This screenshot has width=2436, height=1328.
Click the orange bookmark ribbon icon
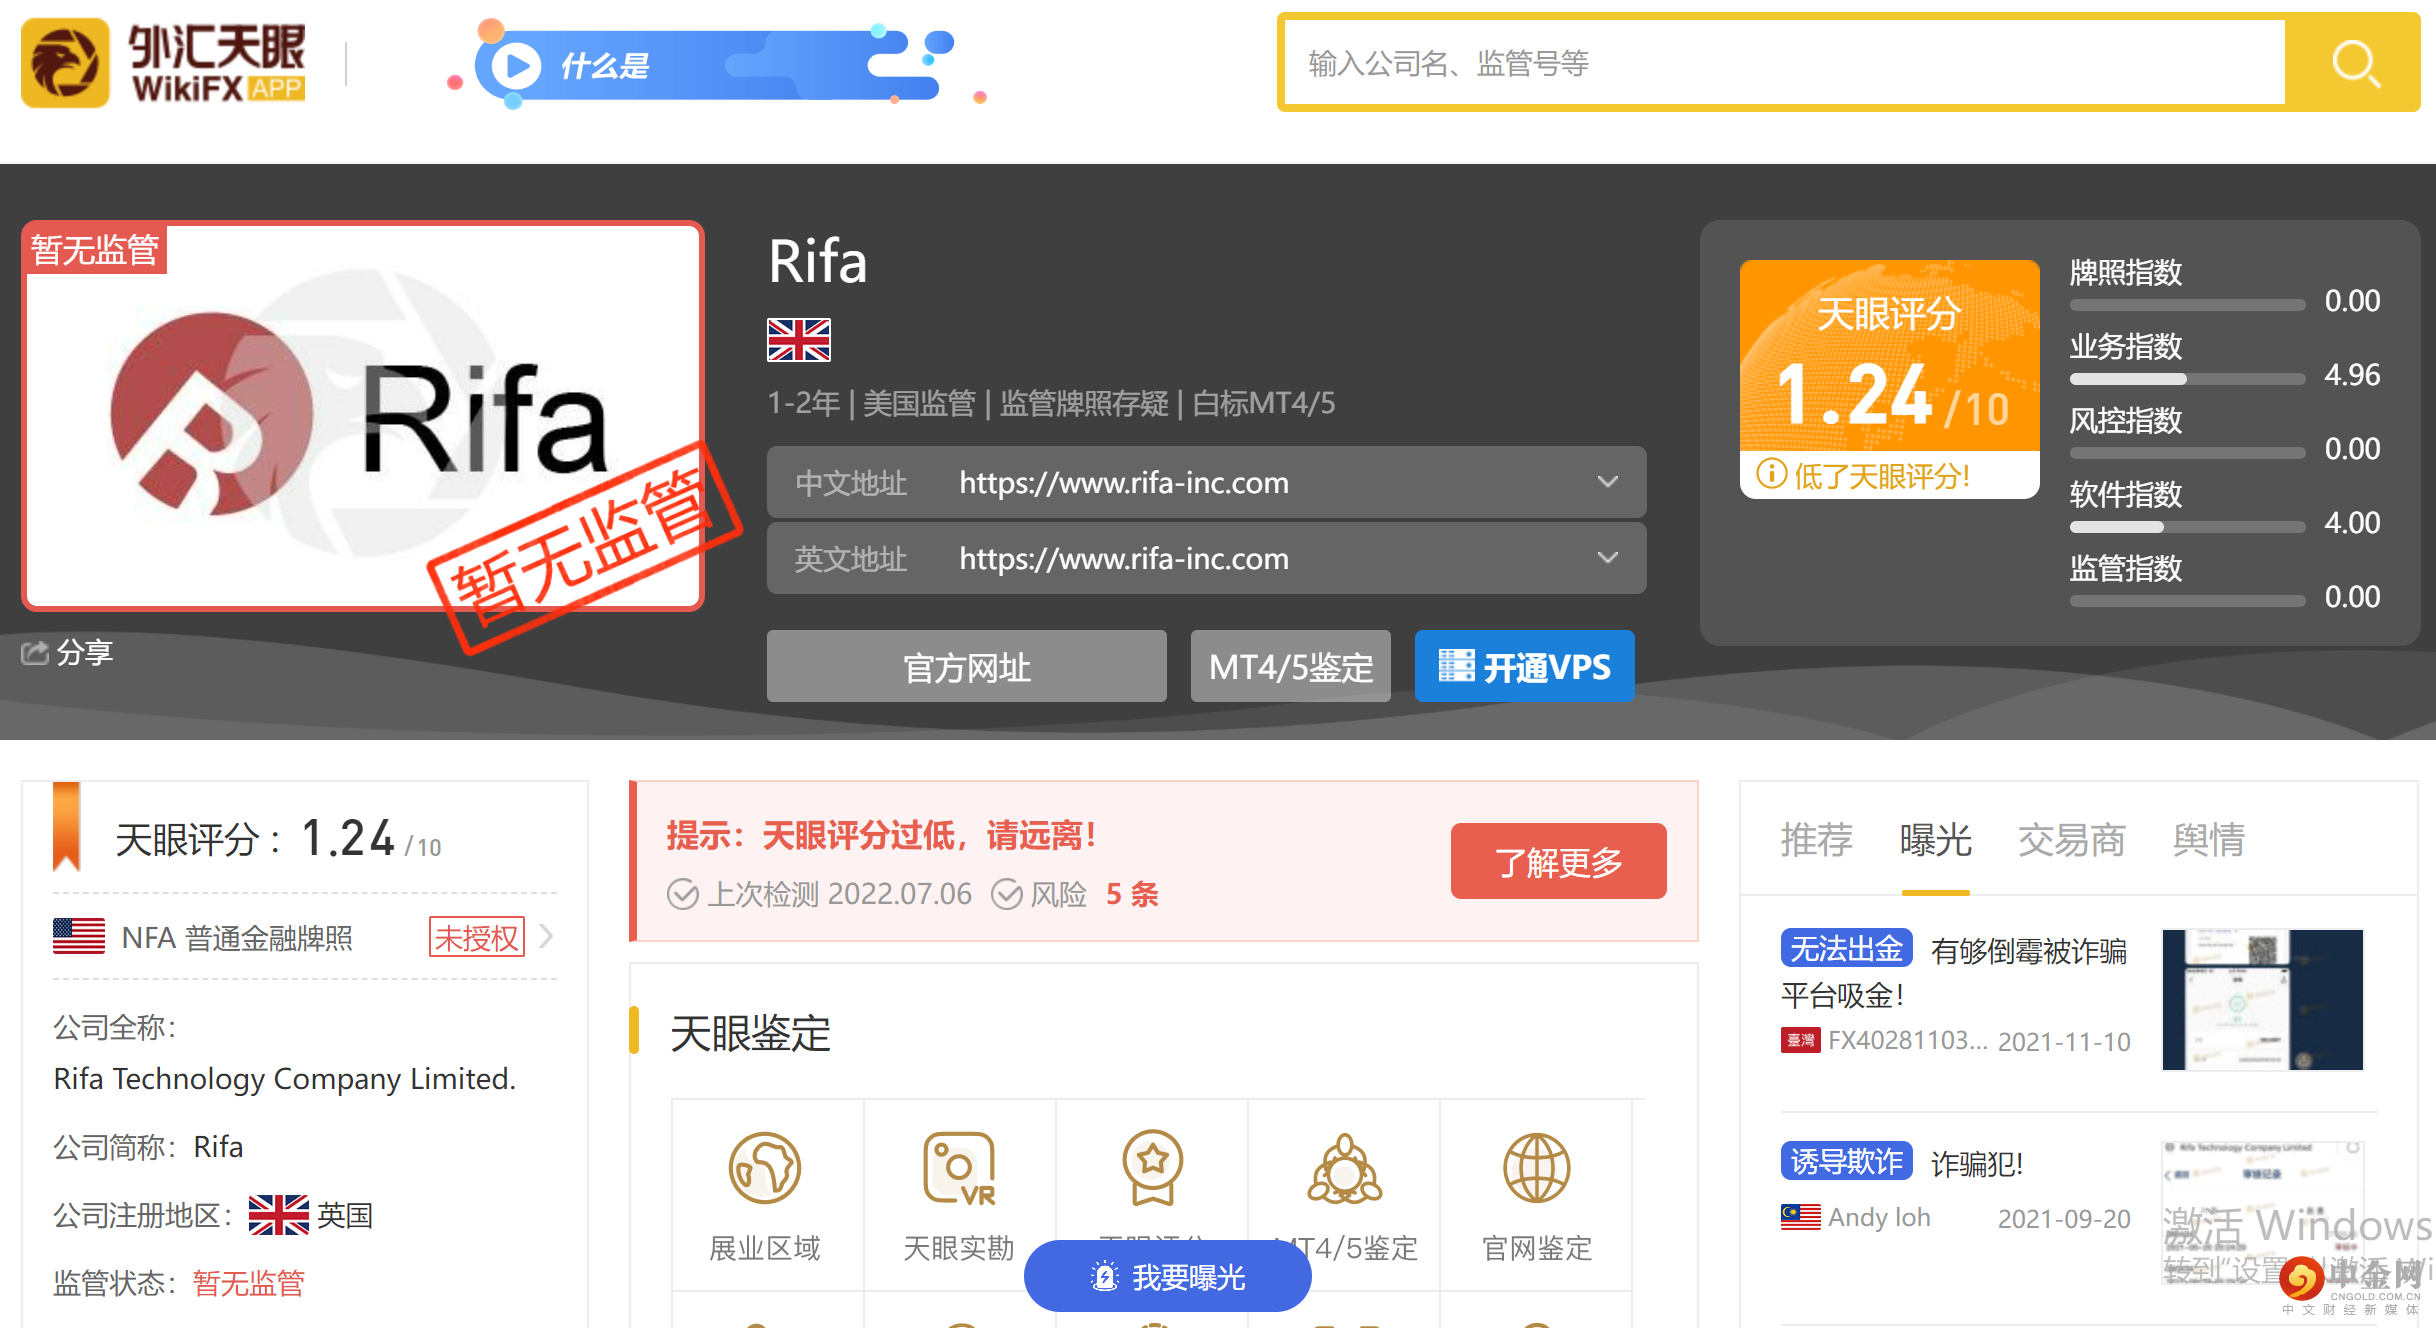(66, 827)
